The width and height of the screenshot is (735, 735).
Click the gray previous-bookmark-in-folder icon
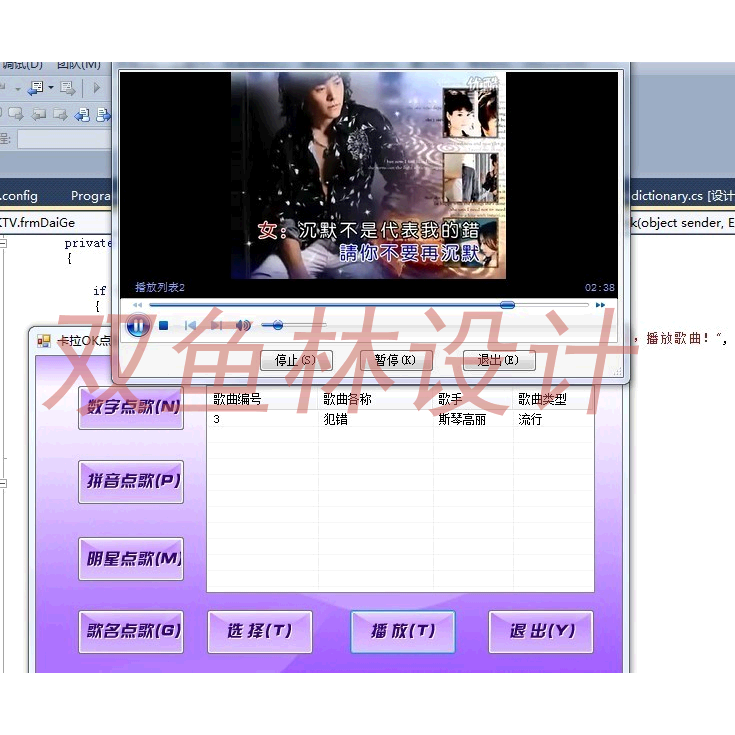point(38,114)
